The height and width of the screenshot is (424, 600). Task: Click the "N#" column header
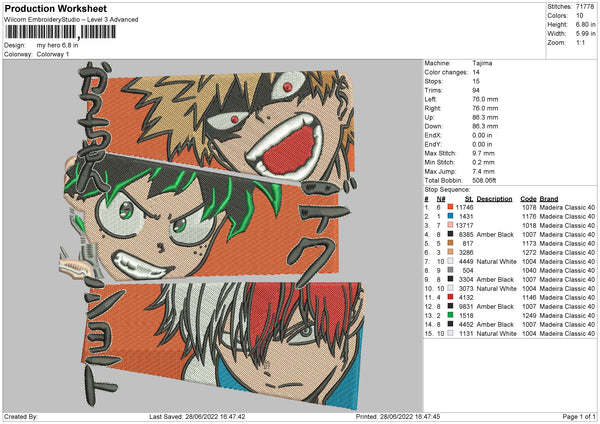tap(441, 199)
